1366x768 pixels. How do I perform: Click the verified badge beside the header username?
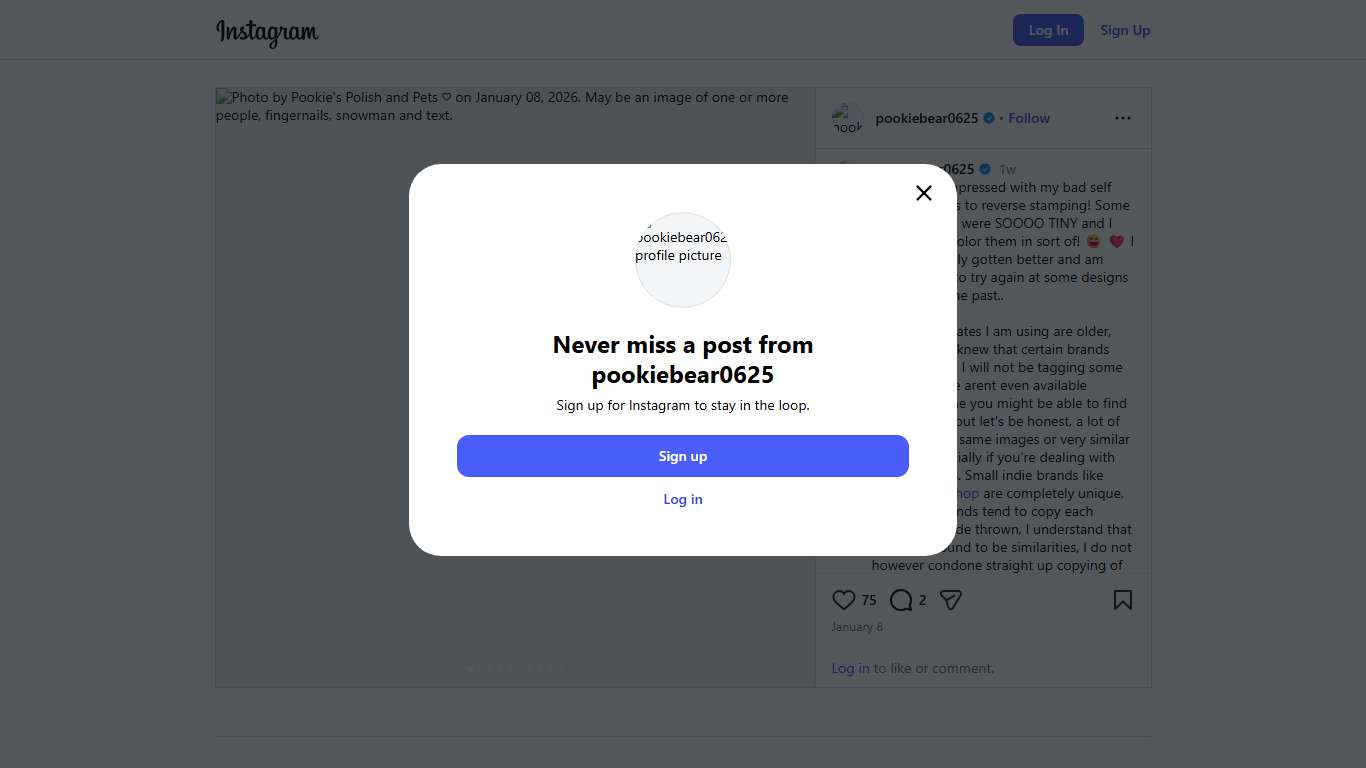pos(989,118)
